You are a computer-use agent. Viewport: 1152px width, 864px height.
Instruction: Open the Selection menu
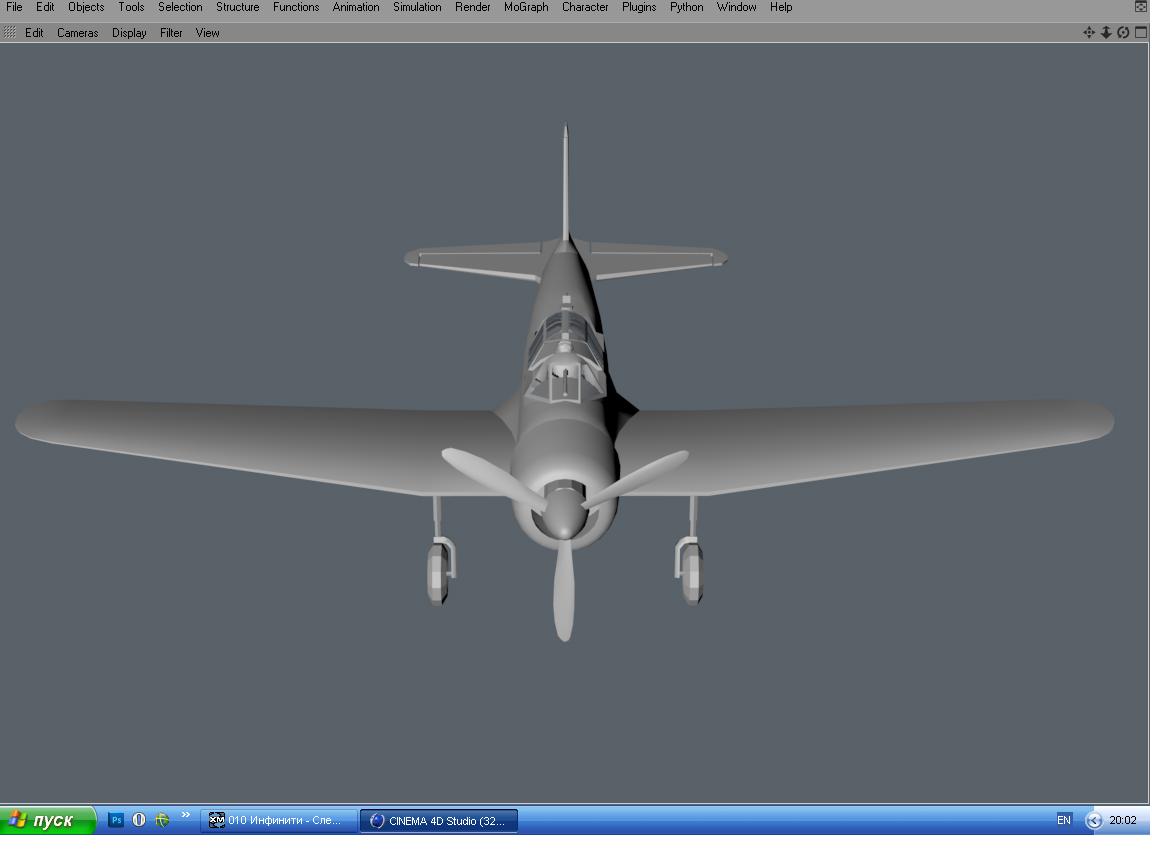[x=180, y=7]
